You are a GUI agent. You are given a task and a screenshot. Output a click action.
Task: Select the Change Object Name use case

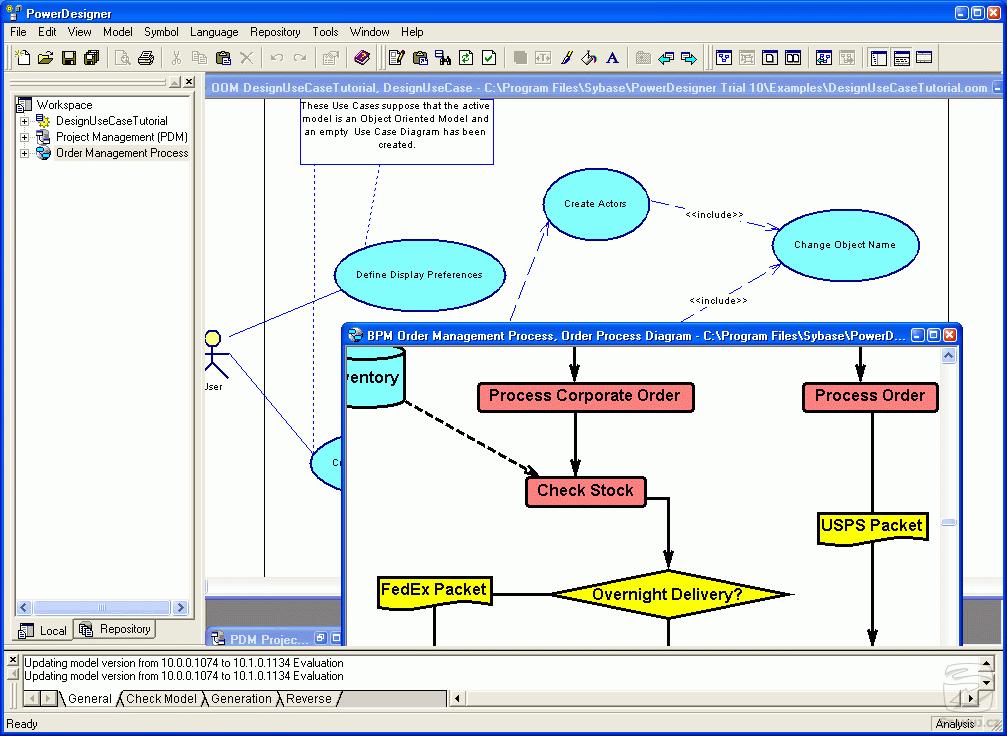click(845, 245)
